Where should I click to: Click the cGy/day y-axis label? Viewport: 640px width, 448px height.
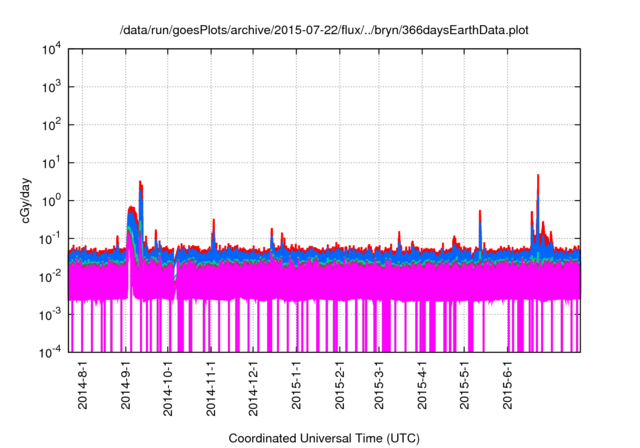[30, 201]
